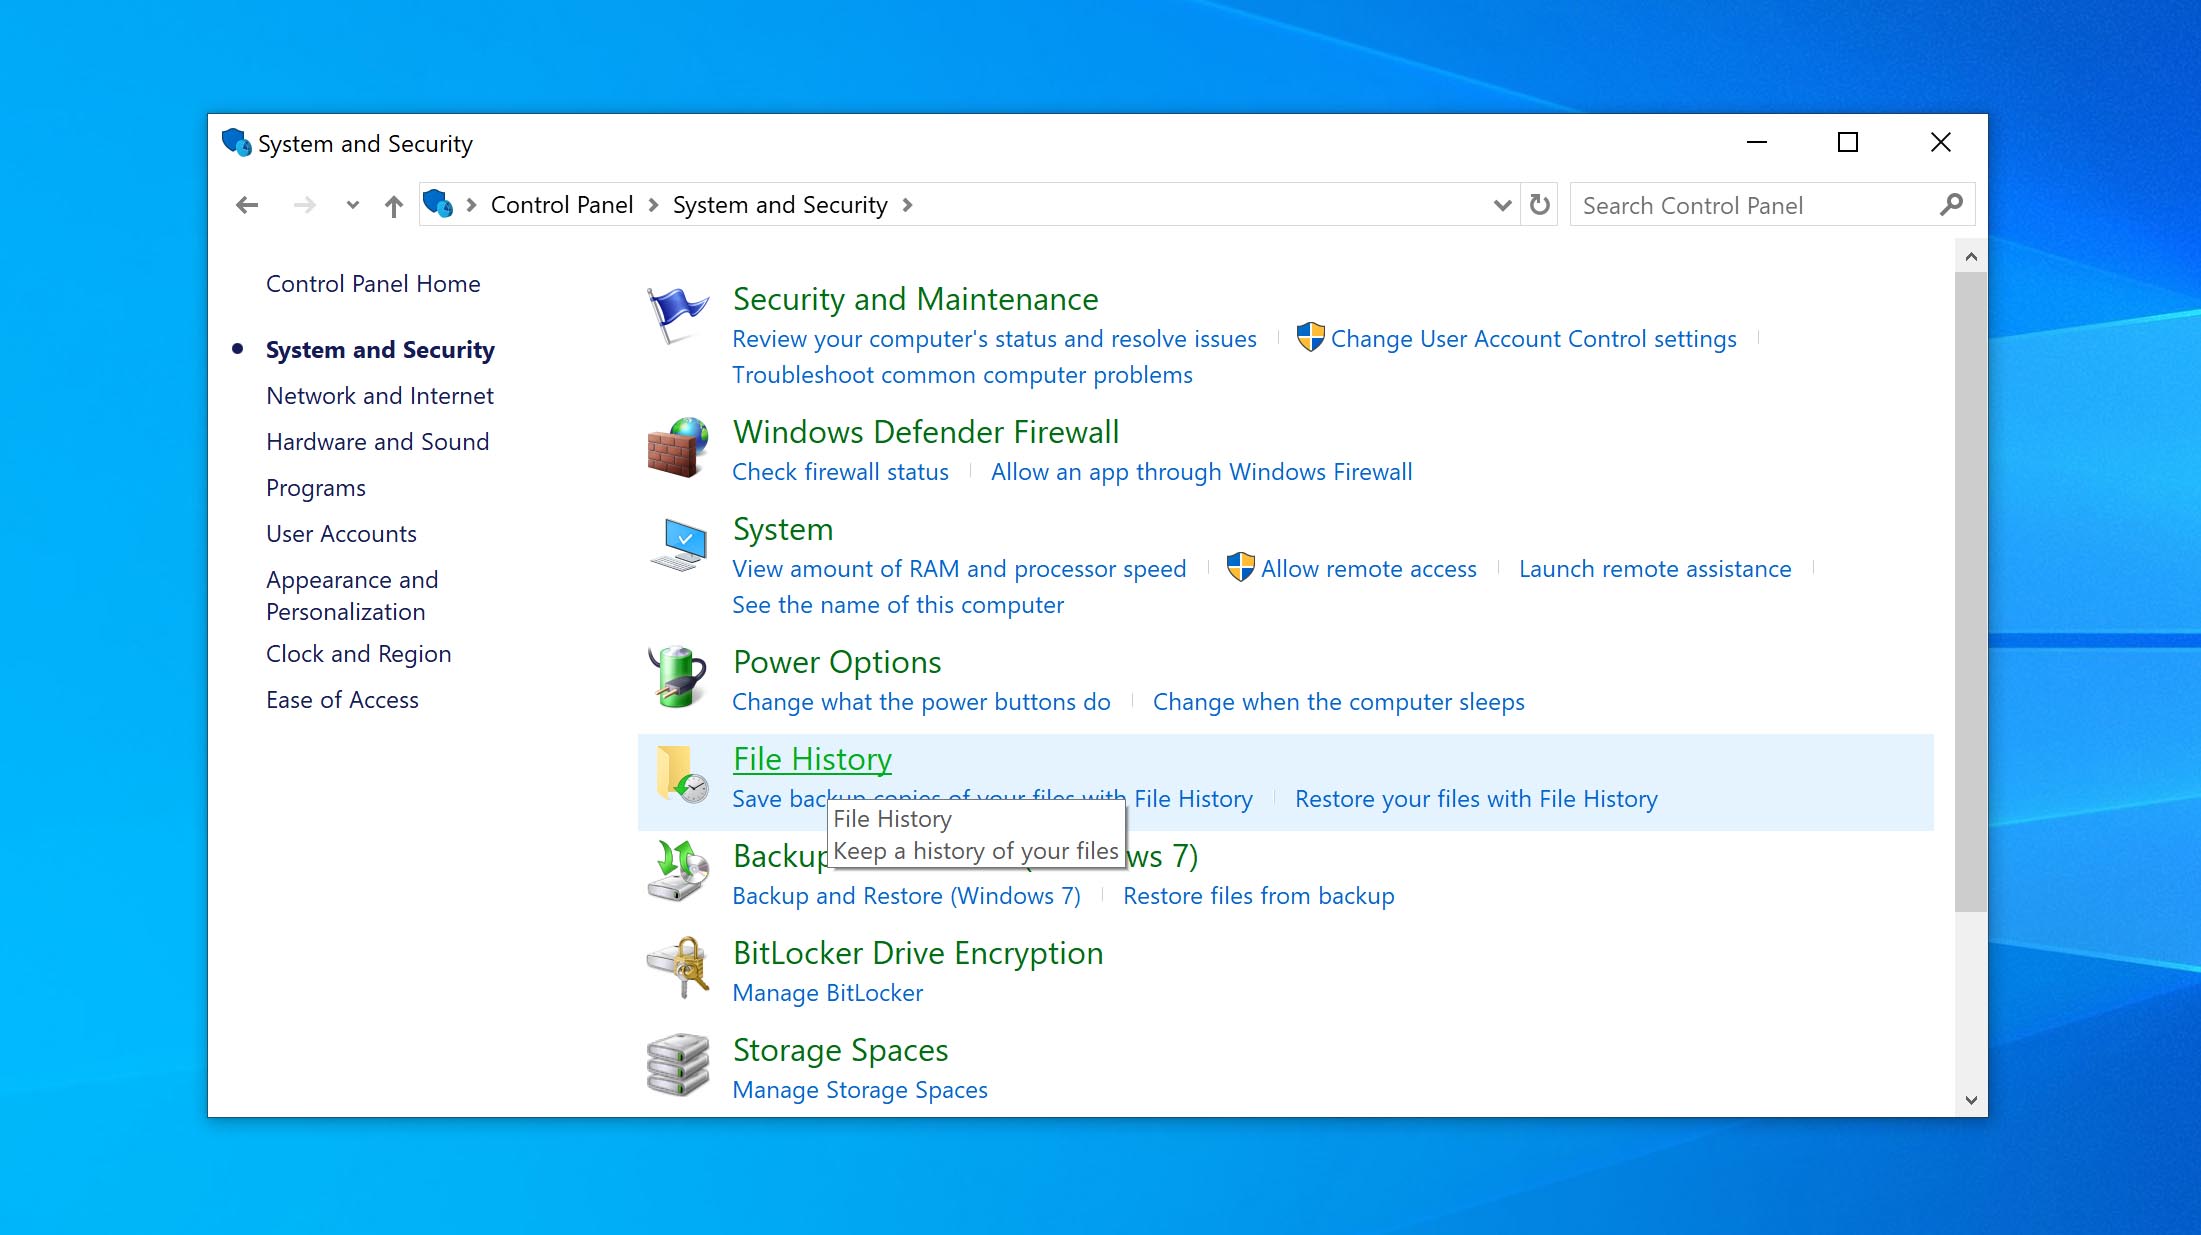Expand the chevron after System and Security breadcrumb

(907, 205)
